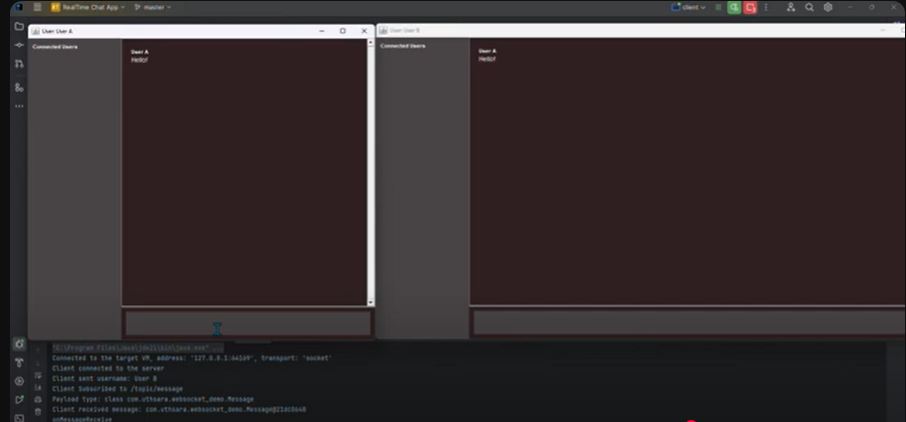Click the User A sender name in User A window

tap(140, 52)
